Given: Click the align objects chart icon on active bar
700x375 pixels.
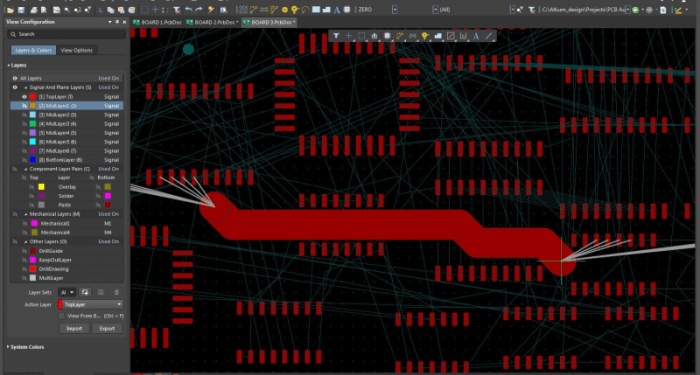Looking at the screenshot, I should tap(374, 36).
